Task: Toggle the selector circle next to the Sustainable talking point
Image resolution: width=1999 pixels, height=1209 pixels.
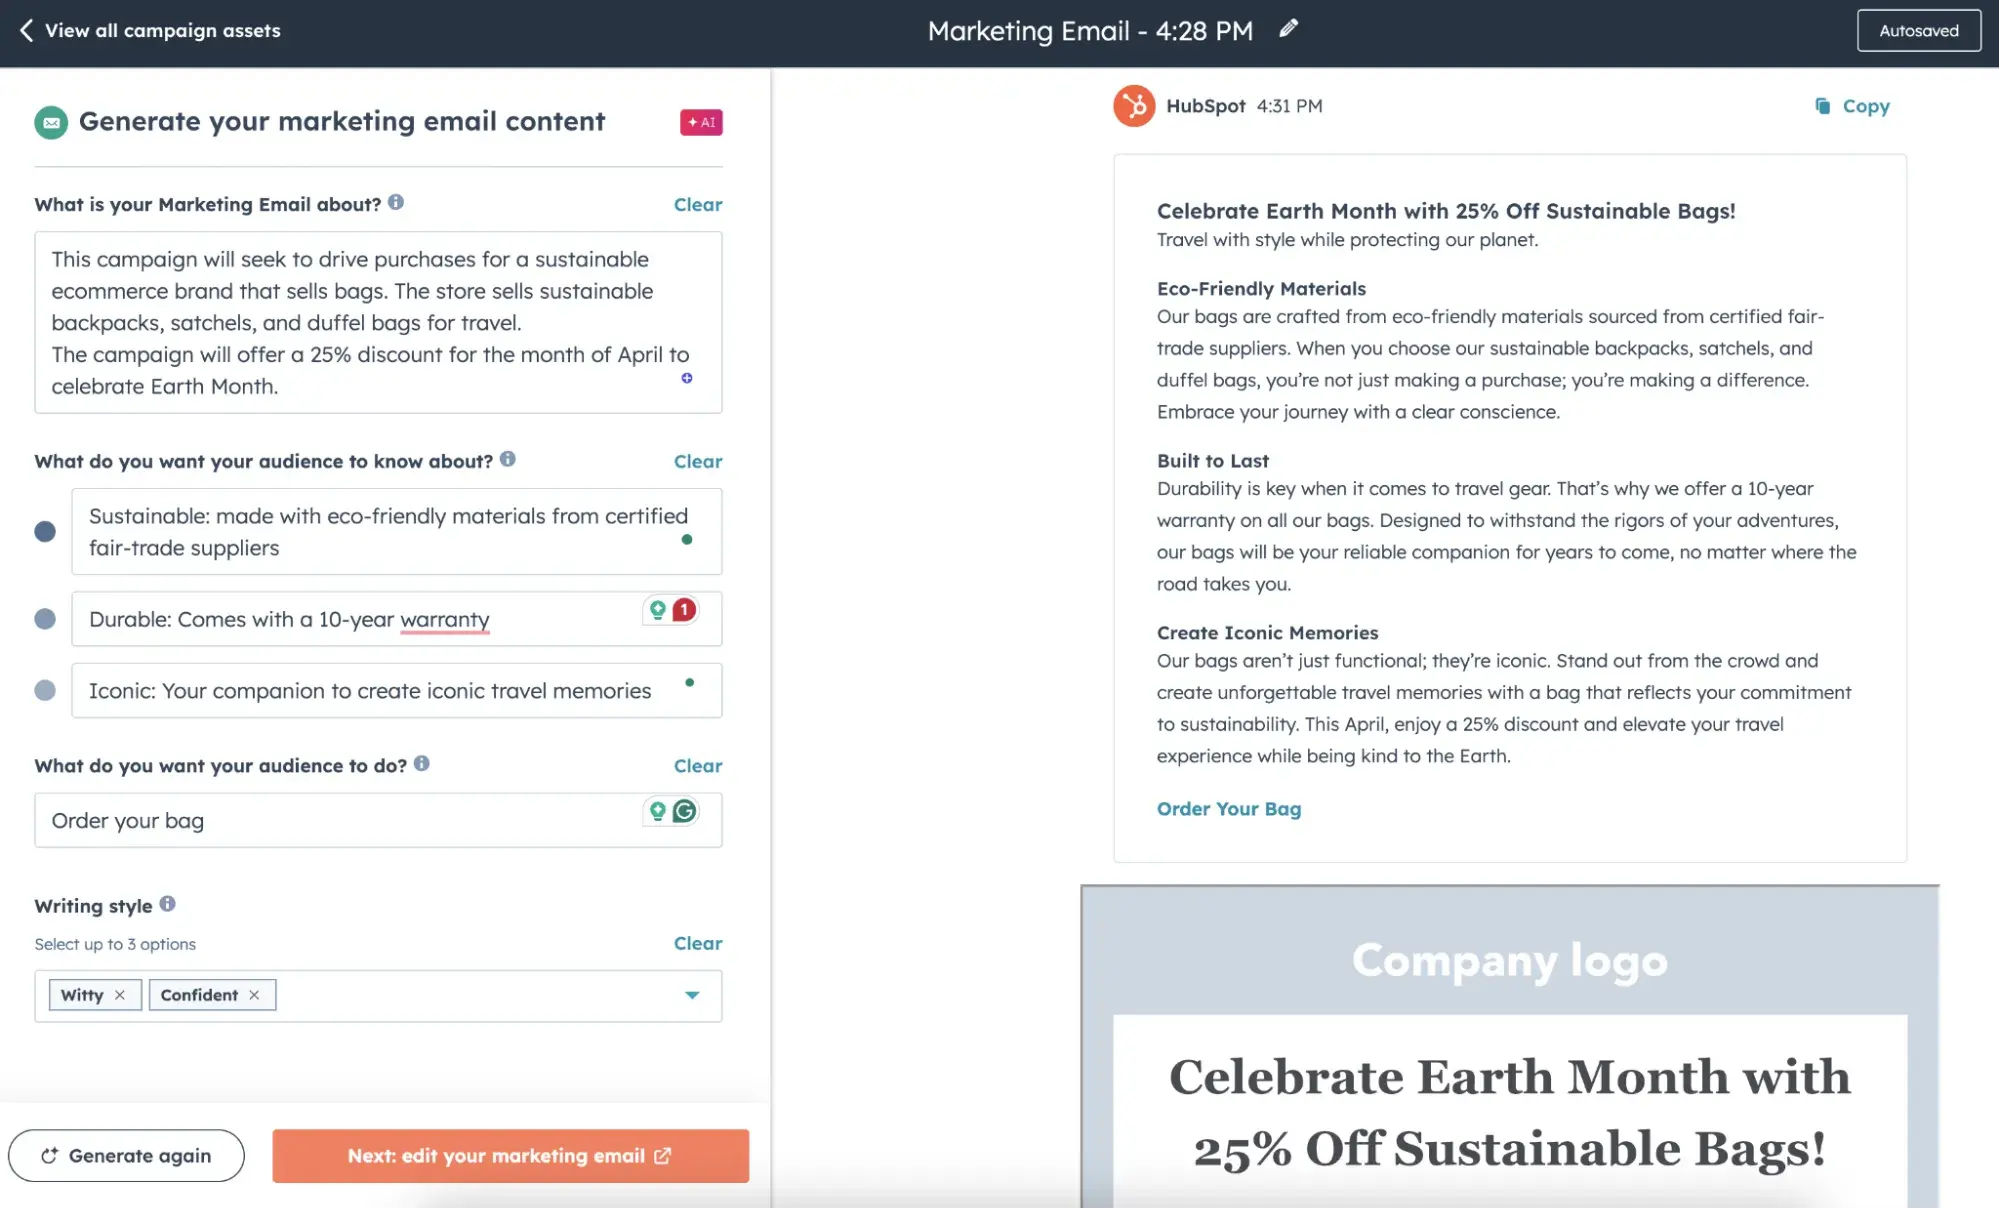Action: pyautogui.click(x=45, y=532)
